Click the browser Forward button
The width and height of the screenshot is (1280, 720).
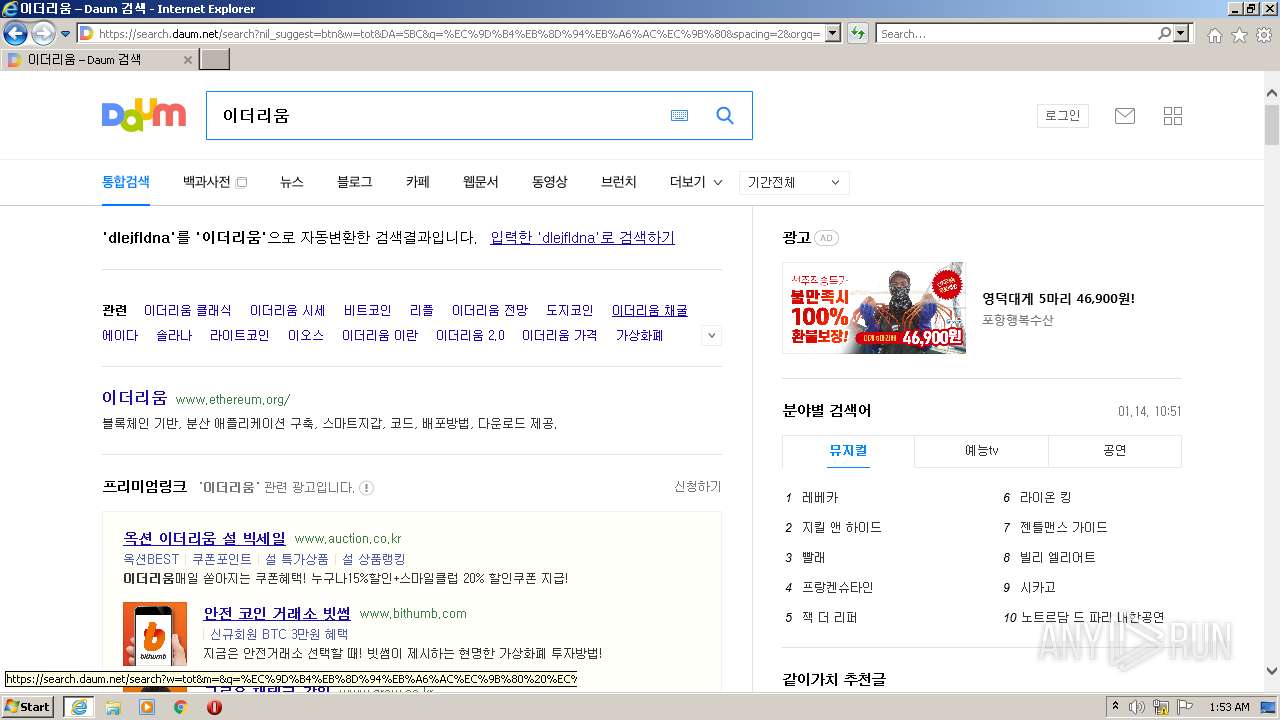pyautogui.click(x=43, y=33)
